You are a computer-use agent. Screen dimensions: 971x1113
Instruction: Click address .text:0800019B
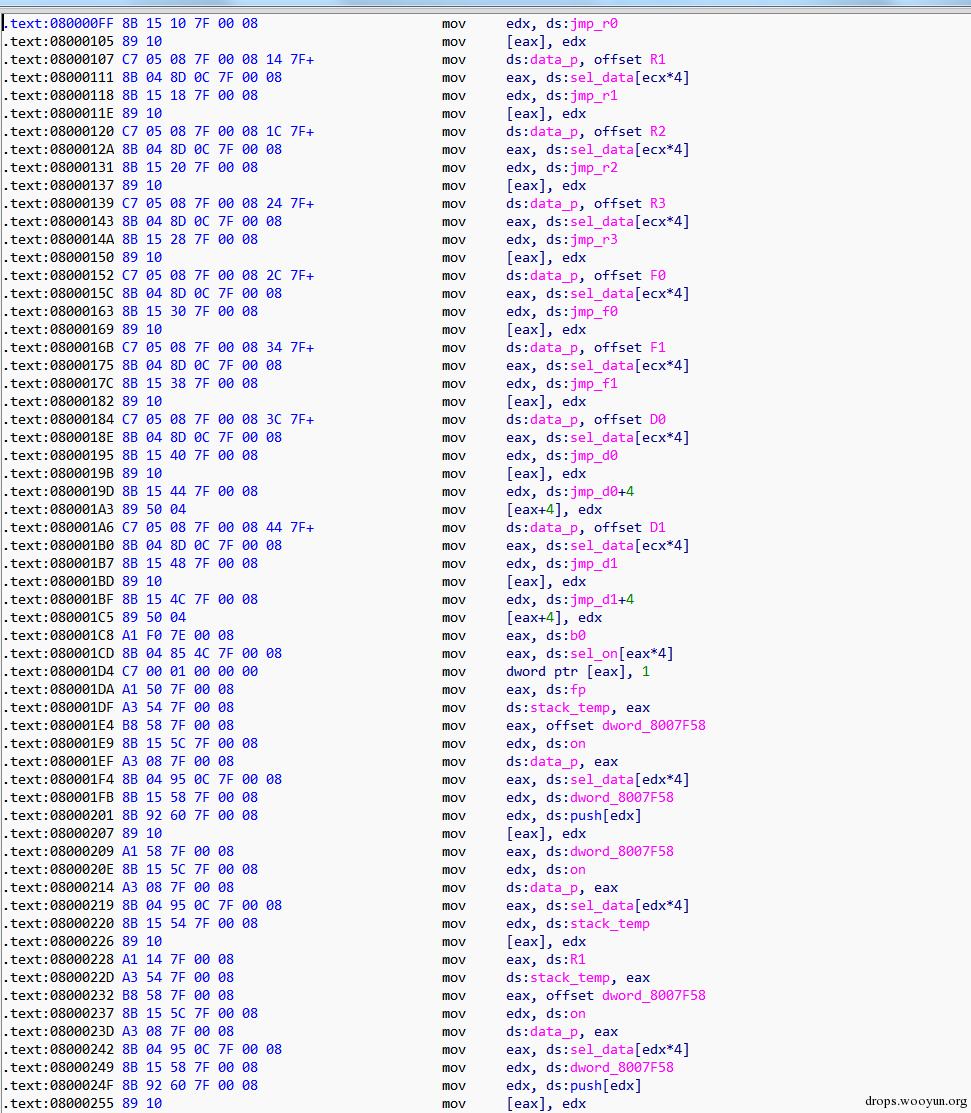coord(58,474)
